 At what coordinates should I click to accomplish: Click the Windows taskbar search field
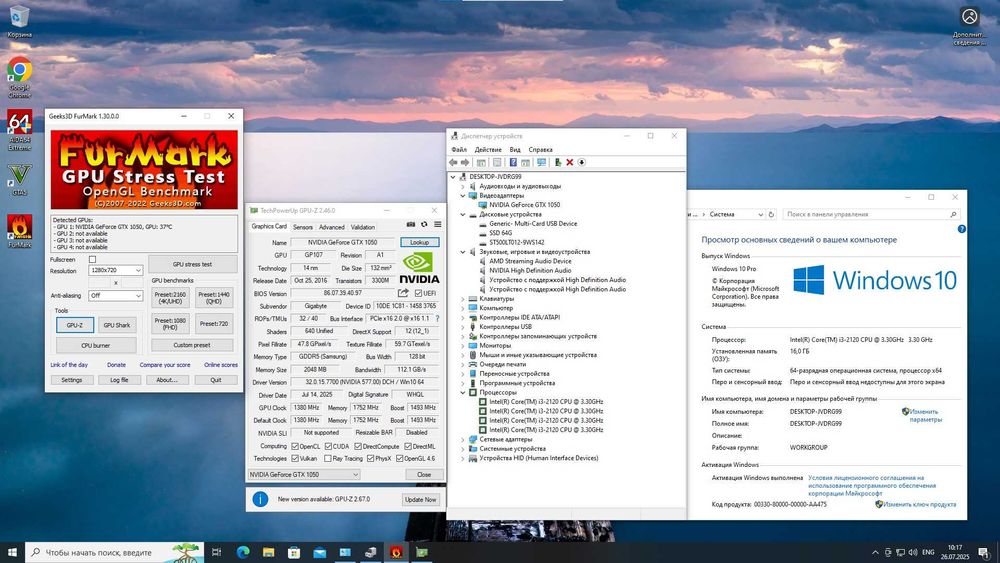click(x=115, y=552)
